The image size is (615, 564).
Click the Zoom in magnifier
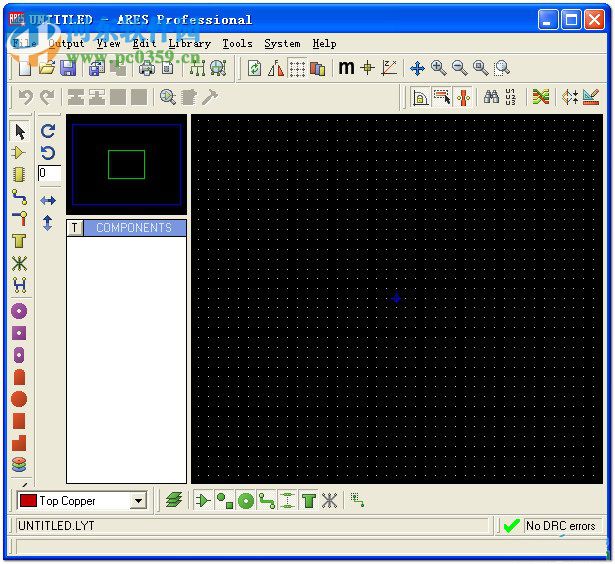point(439,68)
